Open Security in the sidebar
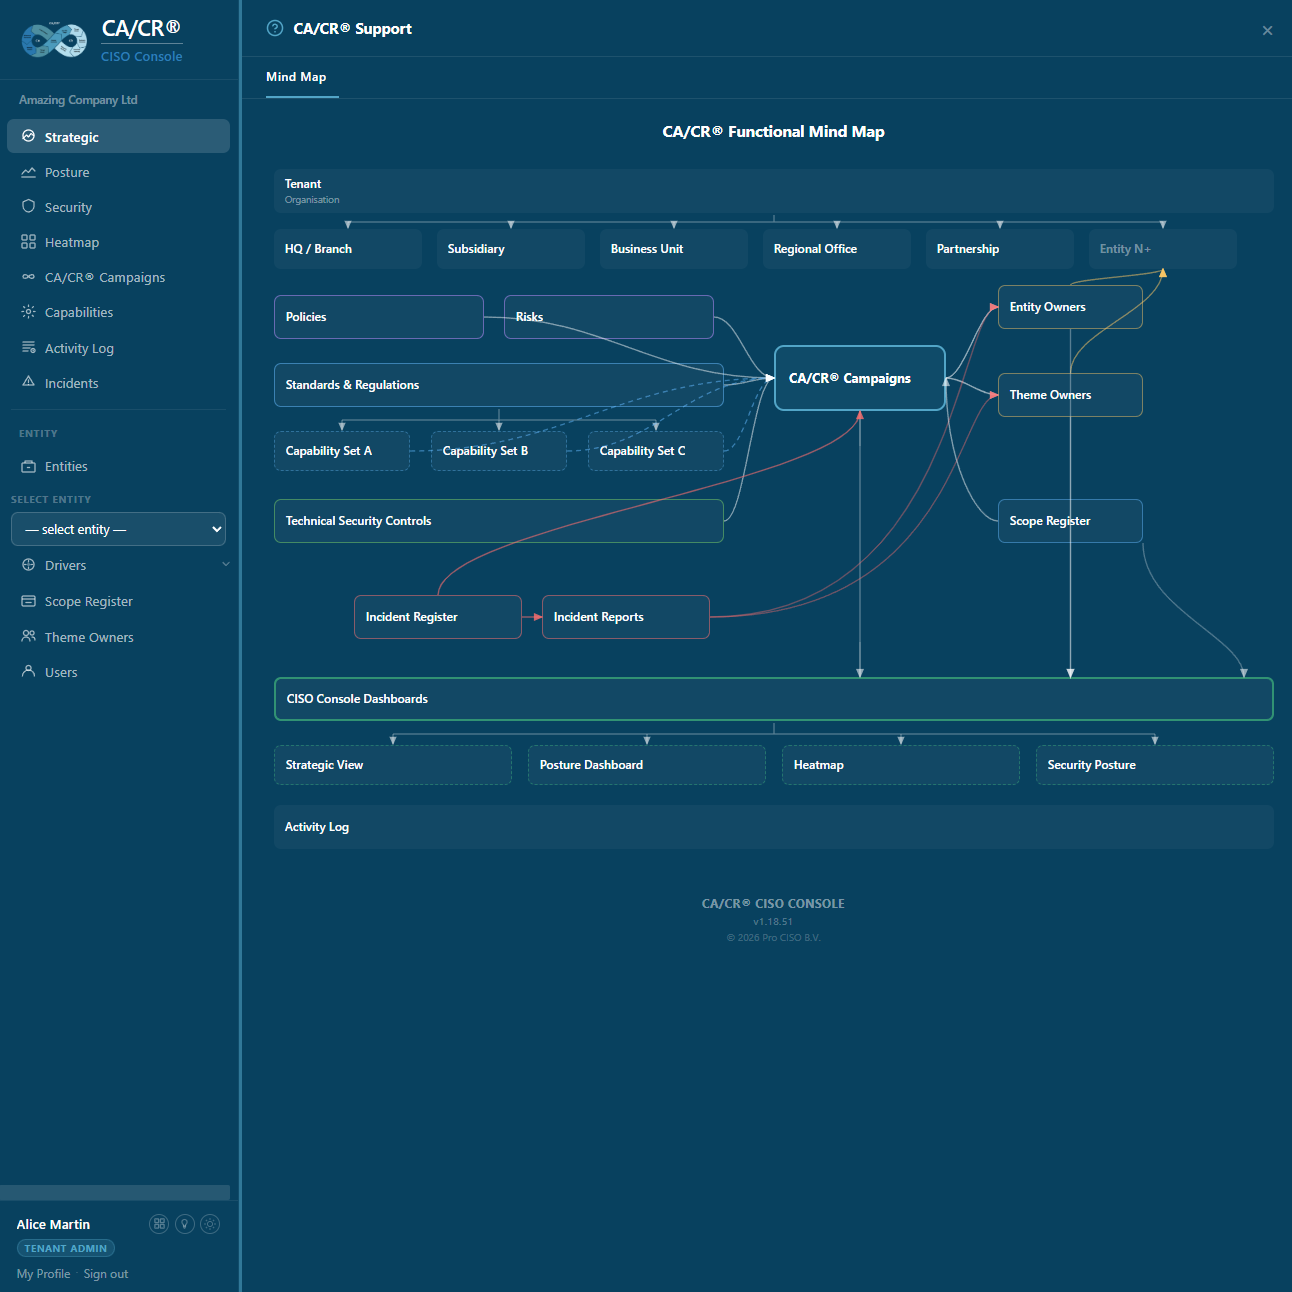 click(x=118, y=207)
